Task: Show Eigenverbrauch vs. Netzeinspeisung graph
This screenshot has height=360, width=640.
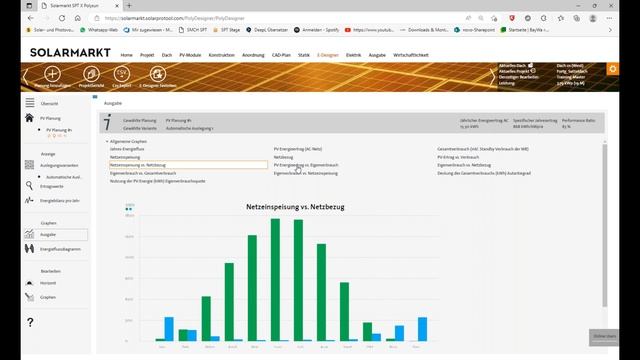Action: (x=305, y=173)
